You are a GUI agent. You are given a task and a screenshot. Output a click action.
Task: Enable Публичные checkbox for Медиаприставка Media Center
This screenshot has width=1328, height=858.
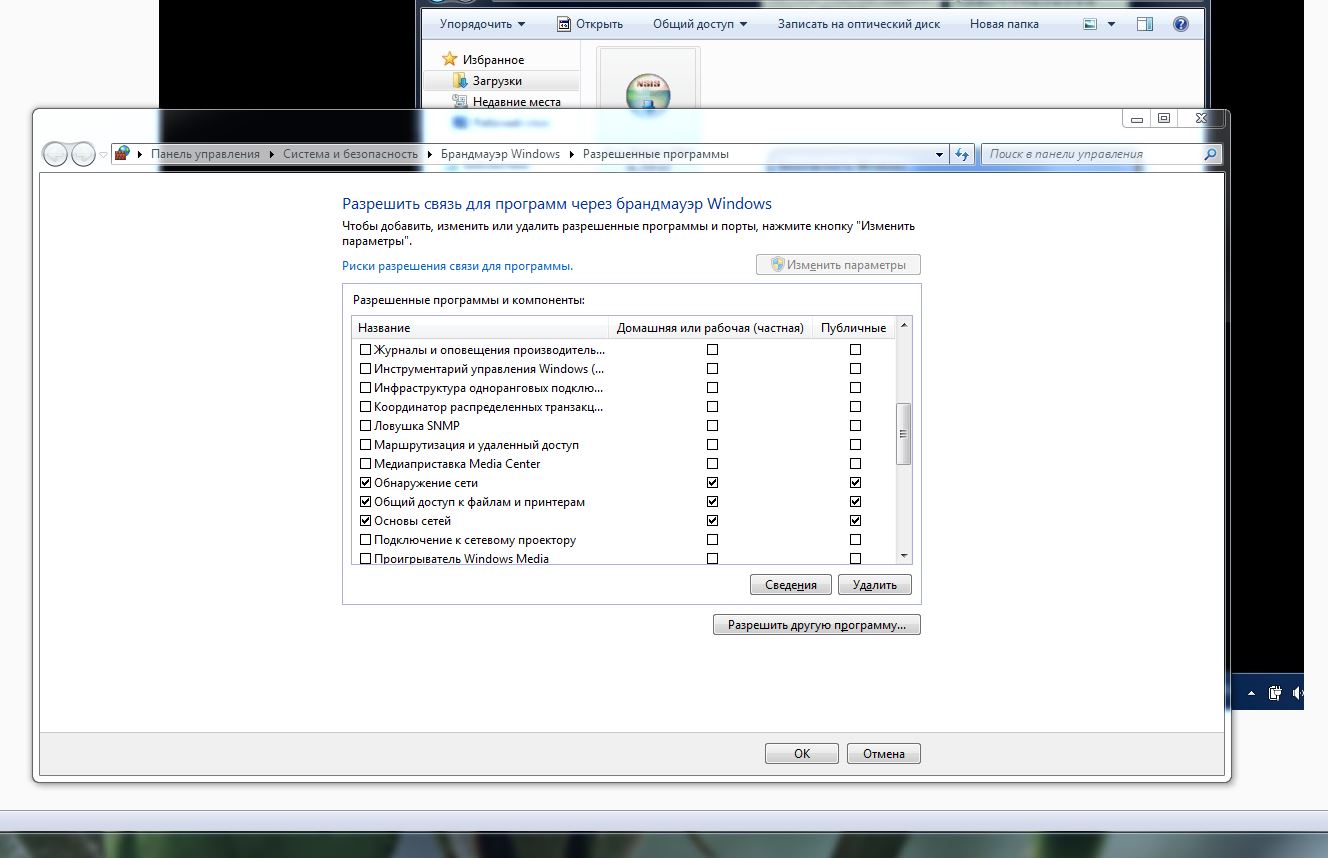855,464
